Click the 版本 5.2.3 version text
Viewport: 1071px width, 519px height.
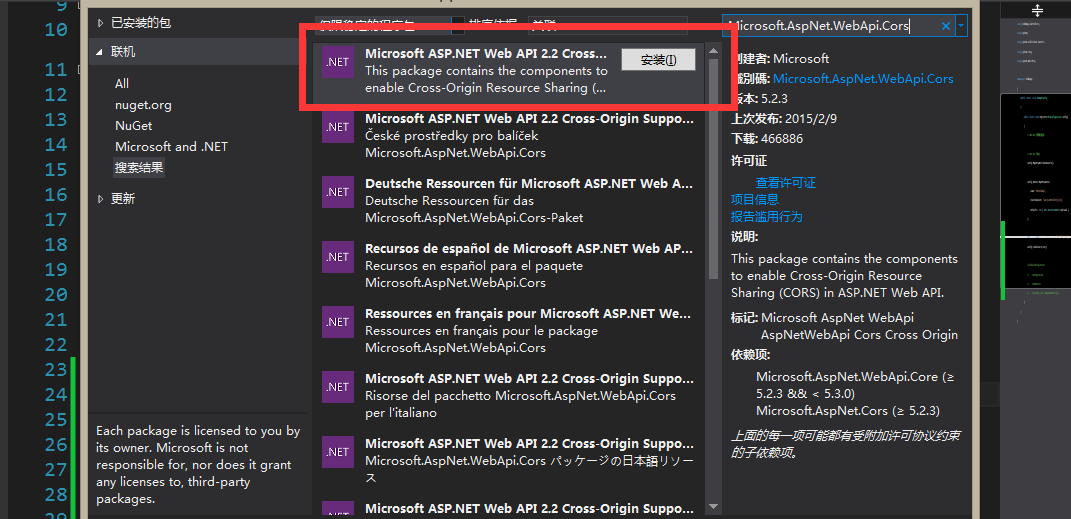(760, 98)
